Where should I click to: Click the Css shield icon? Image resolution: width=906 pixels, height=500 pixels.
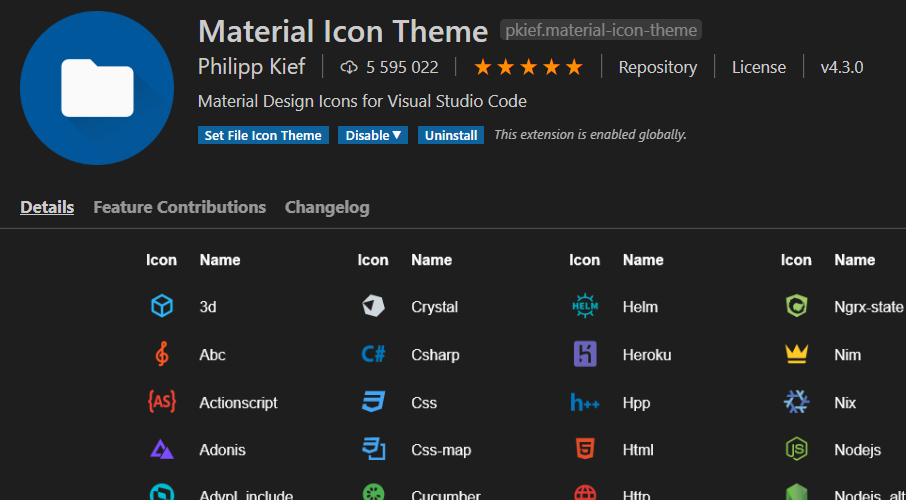coord(373,402)
